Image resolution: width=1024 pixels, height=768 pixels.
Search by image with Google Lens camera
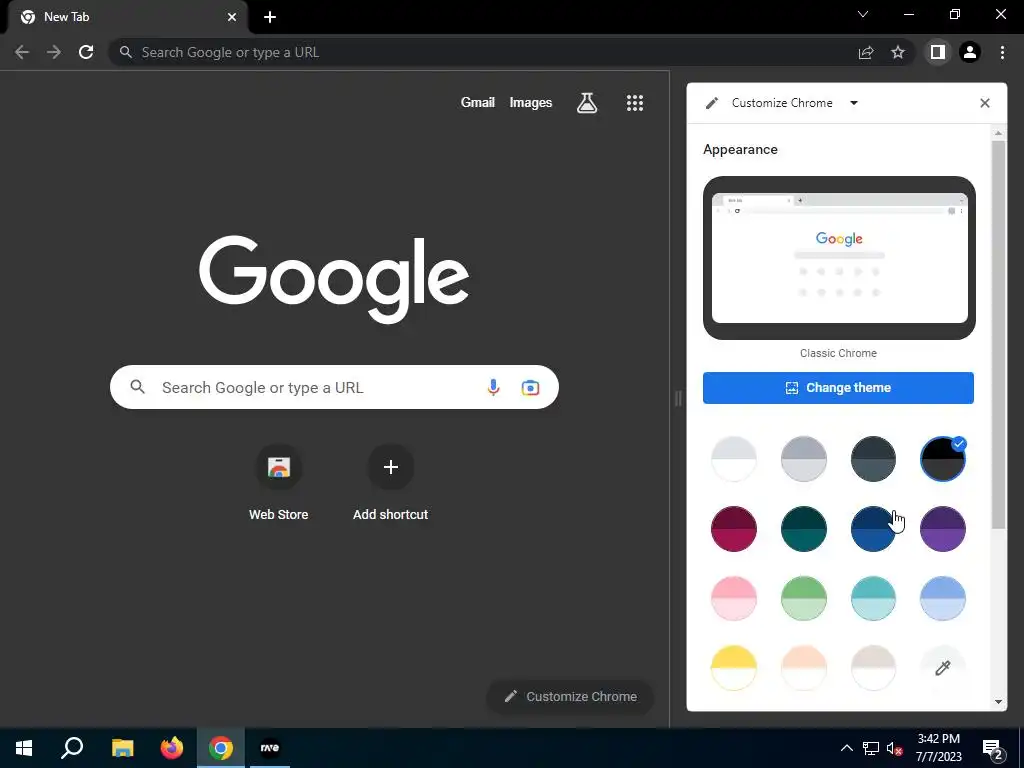(x=530, y=387)
